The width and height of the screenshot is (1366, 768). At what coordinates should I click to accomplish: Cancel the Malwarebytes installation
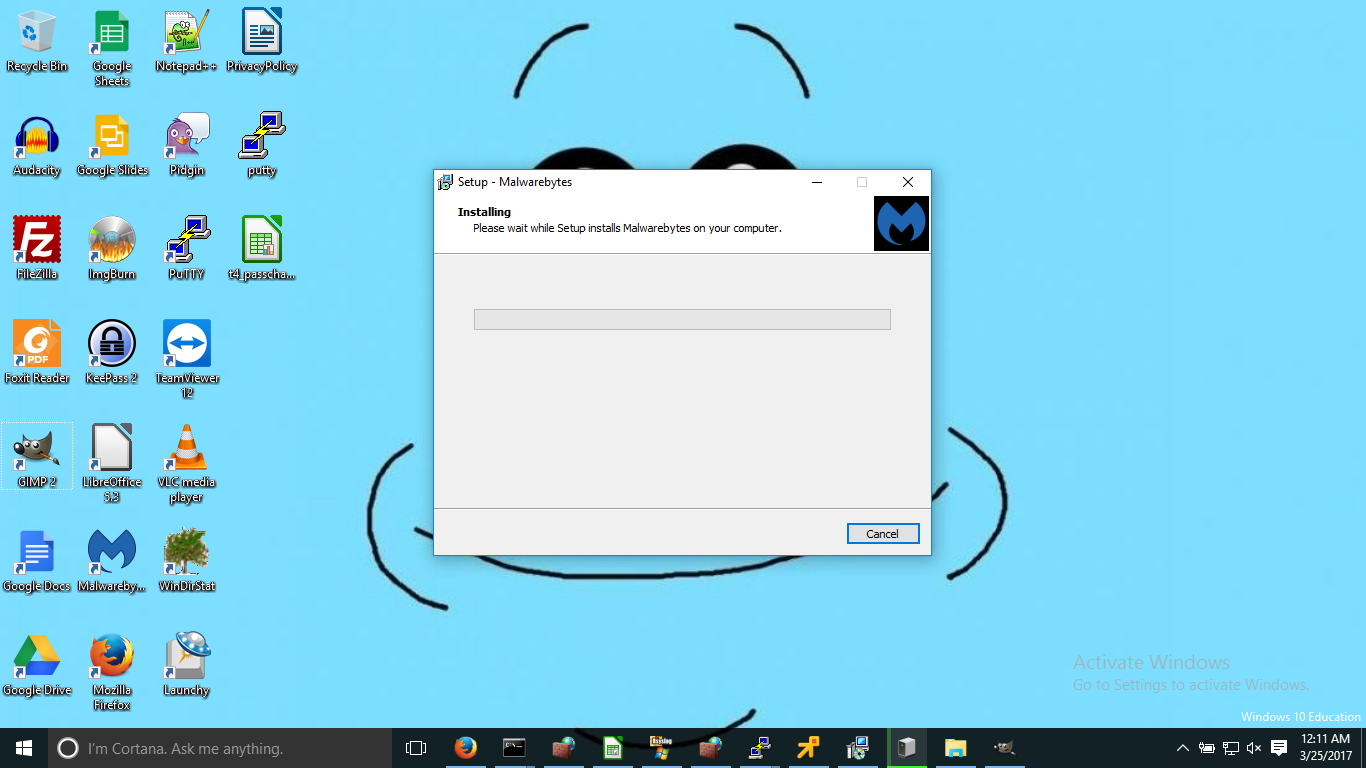pos(883,534)
